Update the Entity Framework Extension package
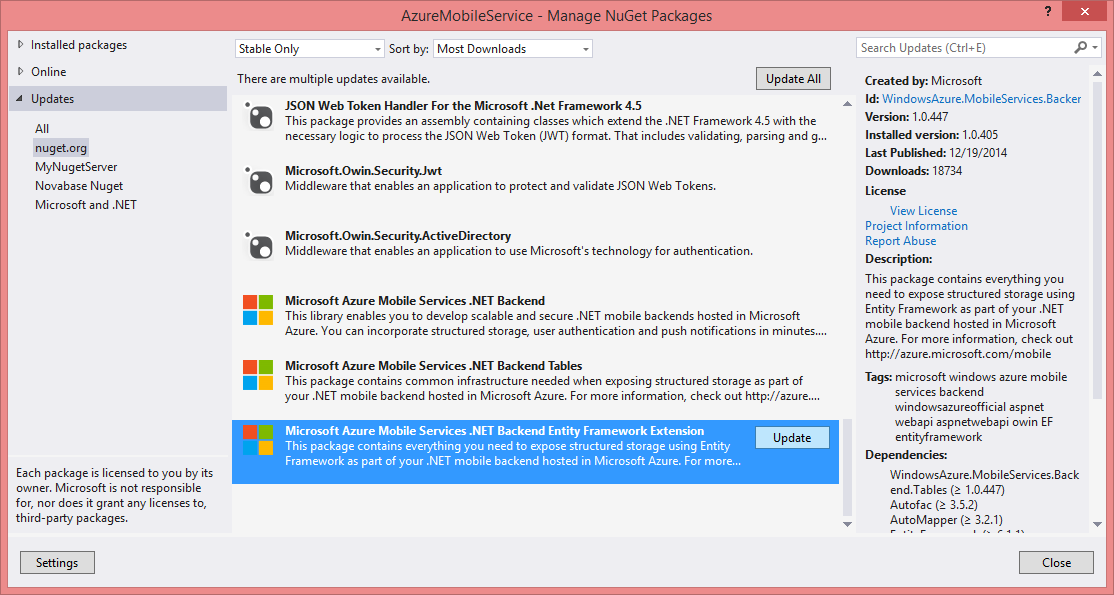 (x=792, y=438)
